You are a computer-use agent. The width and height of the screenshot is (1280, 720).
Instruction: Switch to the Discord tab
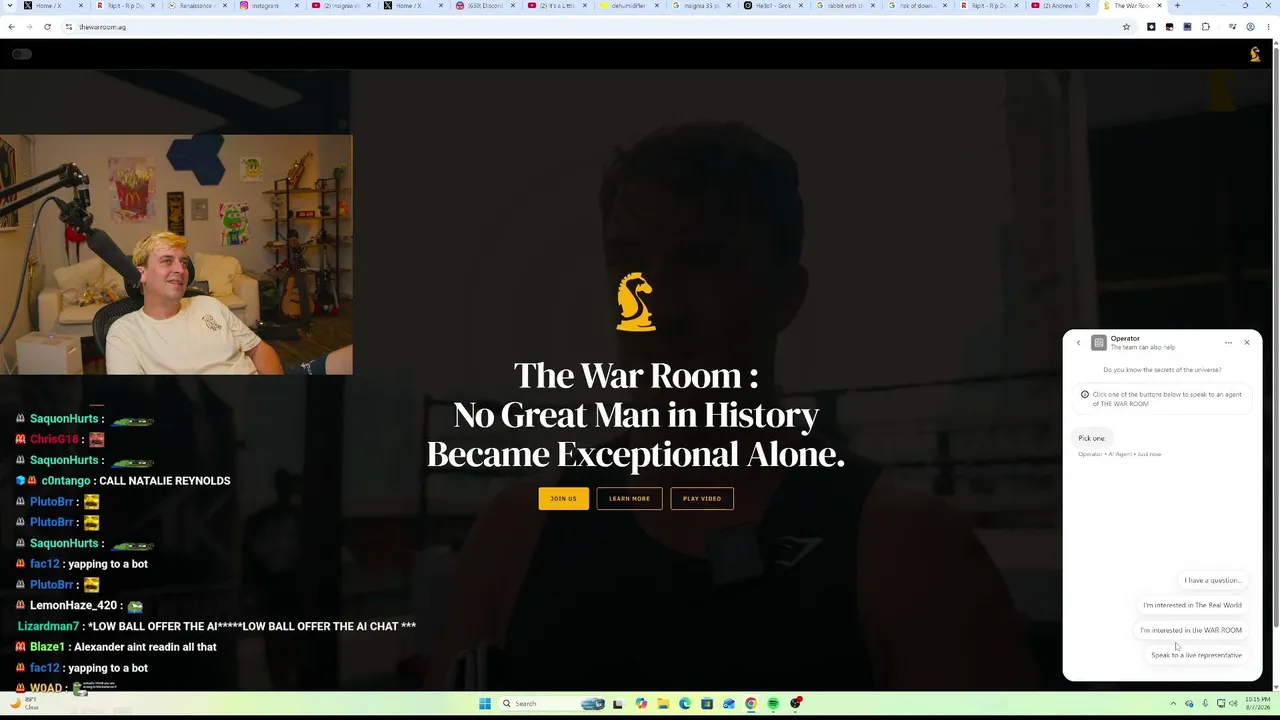coord(488,6)
